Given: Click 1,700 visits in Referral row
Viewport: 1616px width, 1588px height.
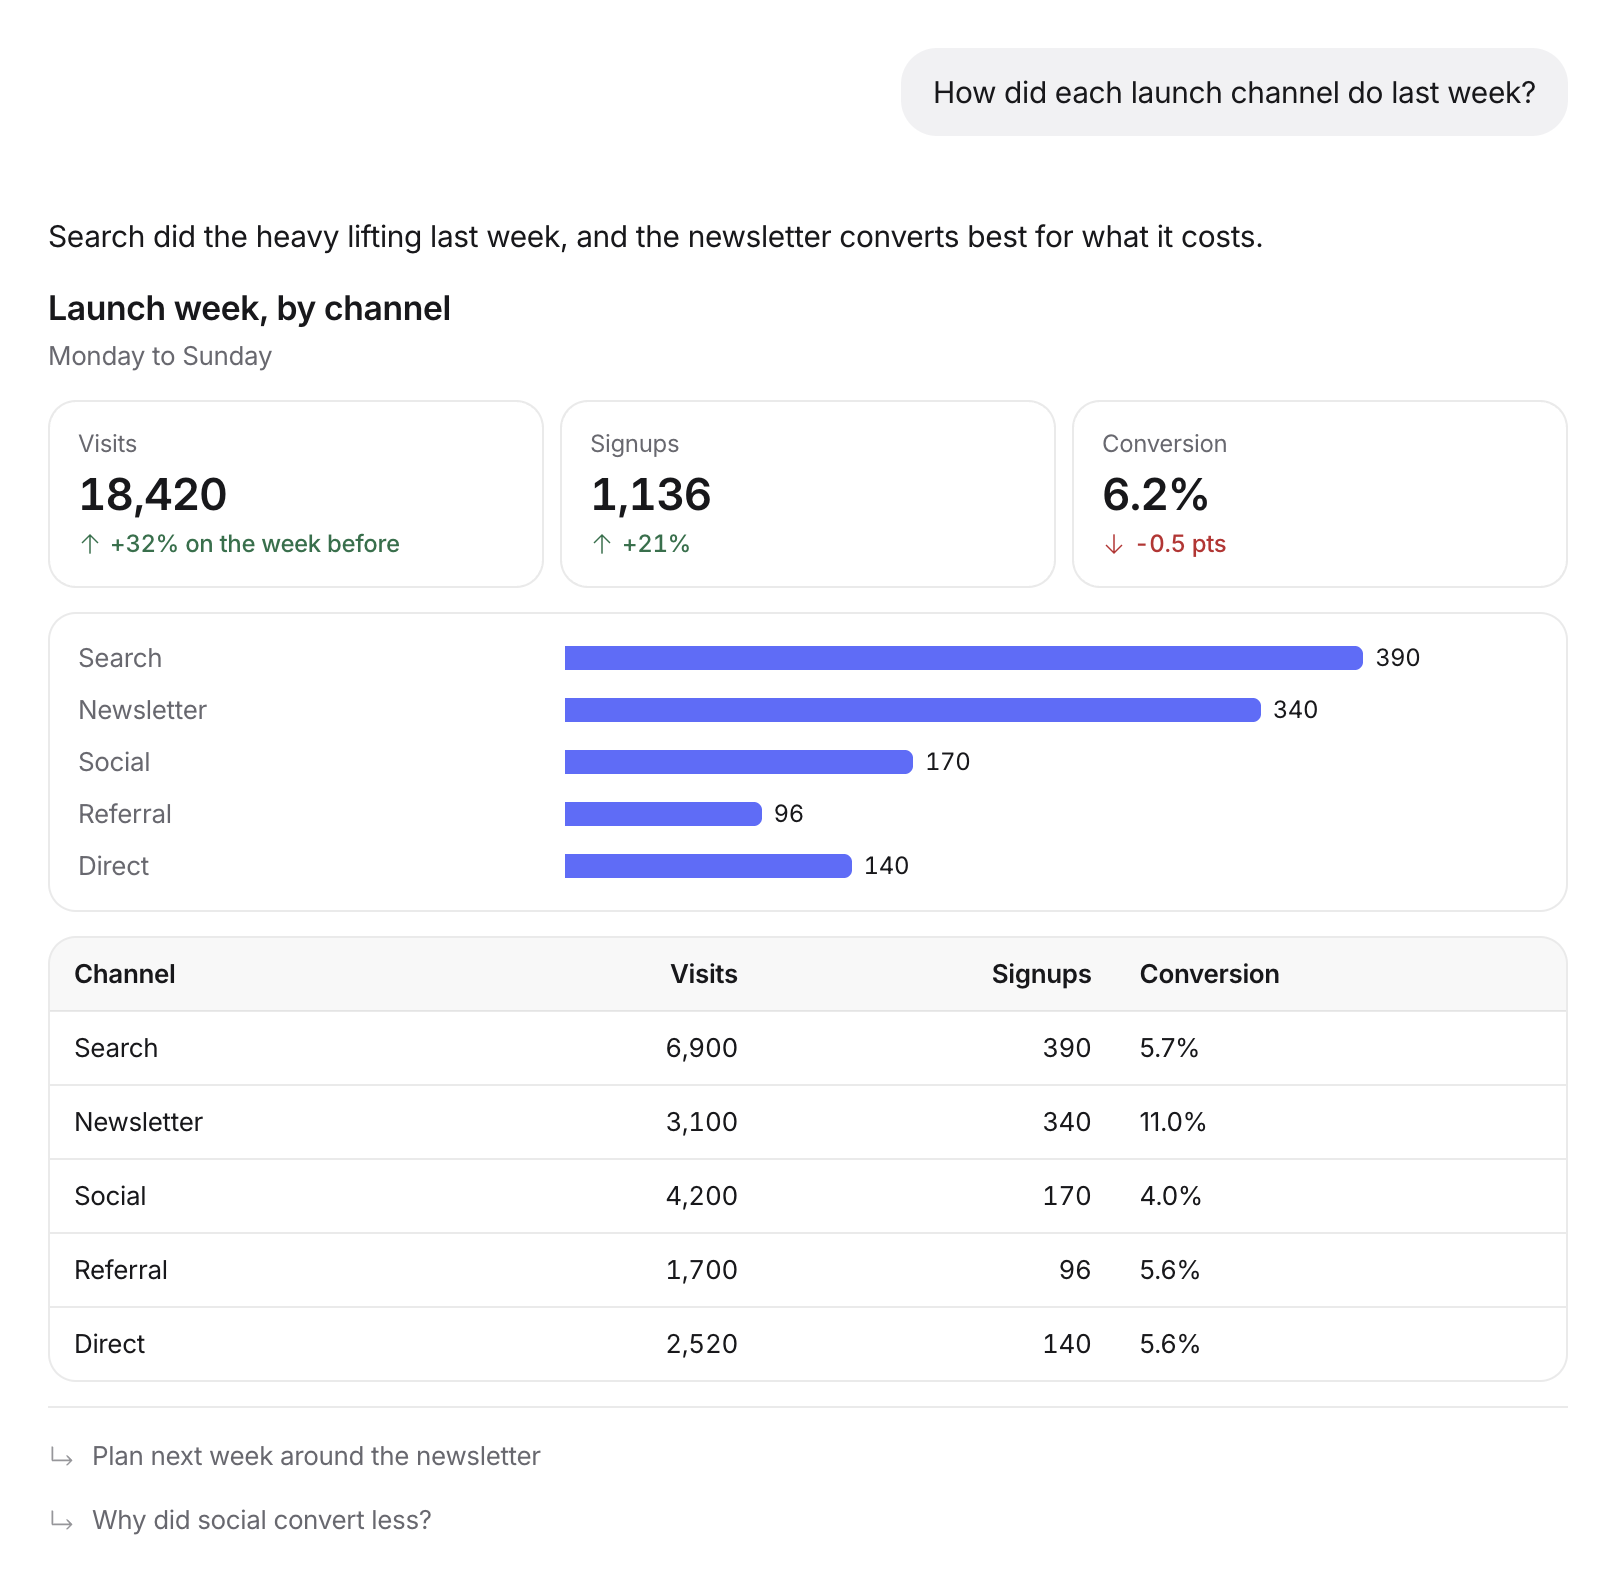Looking at the screenshot, I should coord(702,1270).
